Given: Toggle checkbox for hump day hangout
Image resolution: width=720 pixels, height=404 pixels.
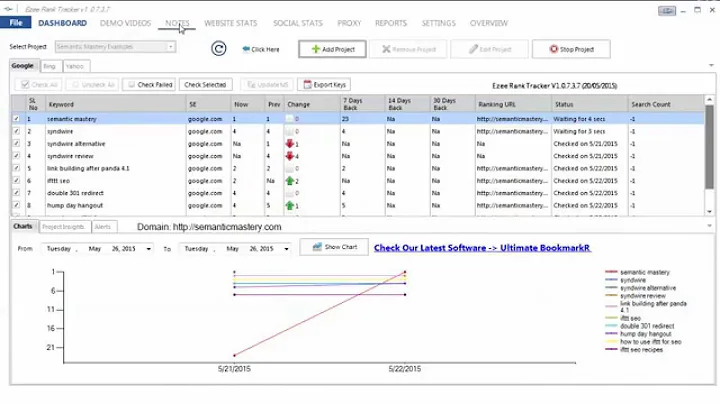Looking at the screenshot, I should click(x=17, y=206).
